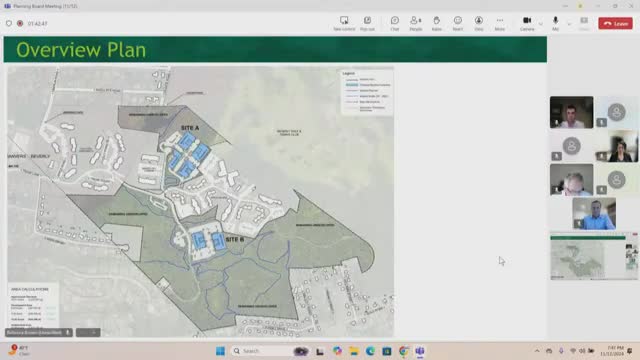The height and width of the screenshot is (360, 640).
Task: Click the taskbar Search box
Action: tap(271, 351)
